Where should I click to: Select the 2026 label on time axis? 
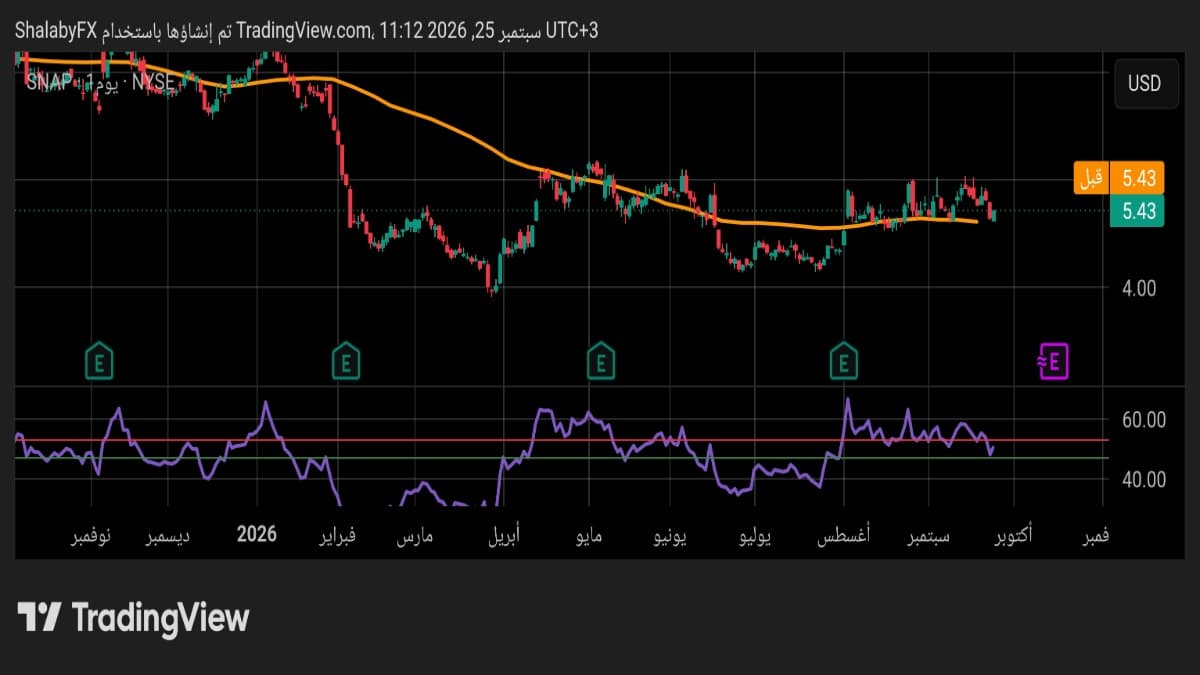(x=257, y=535)
